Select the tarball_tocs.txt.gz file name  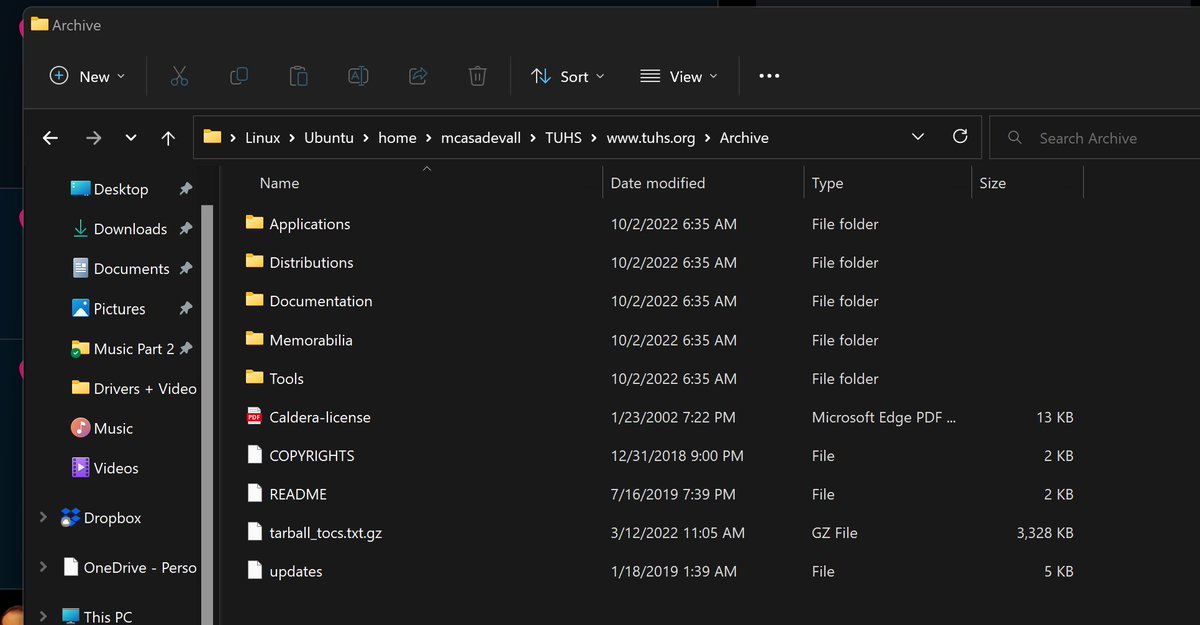pos(326,533)
